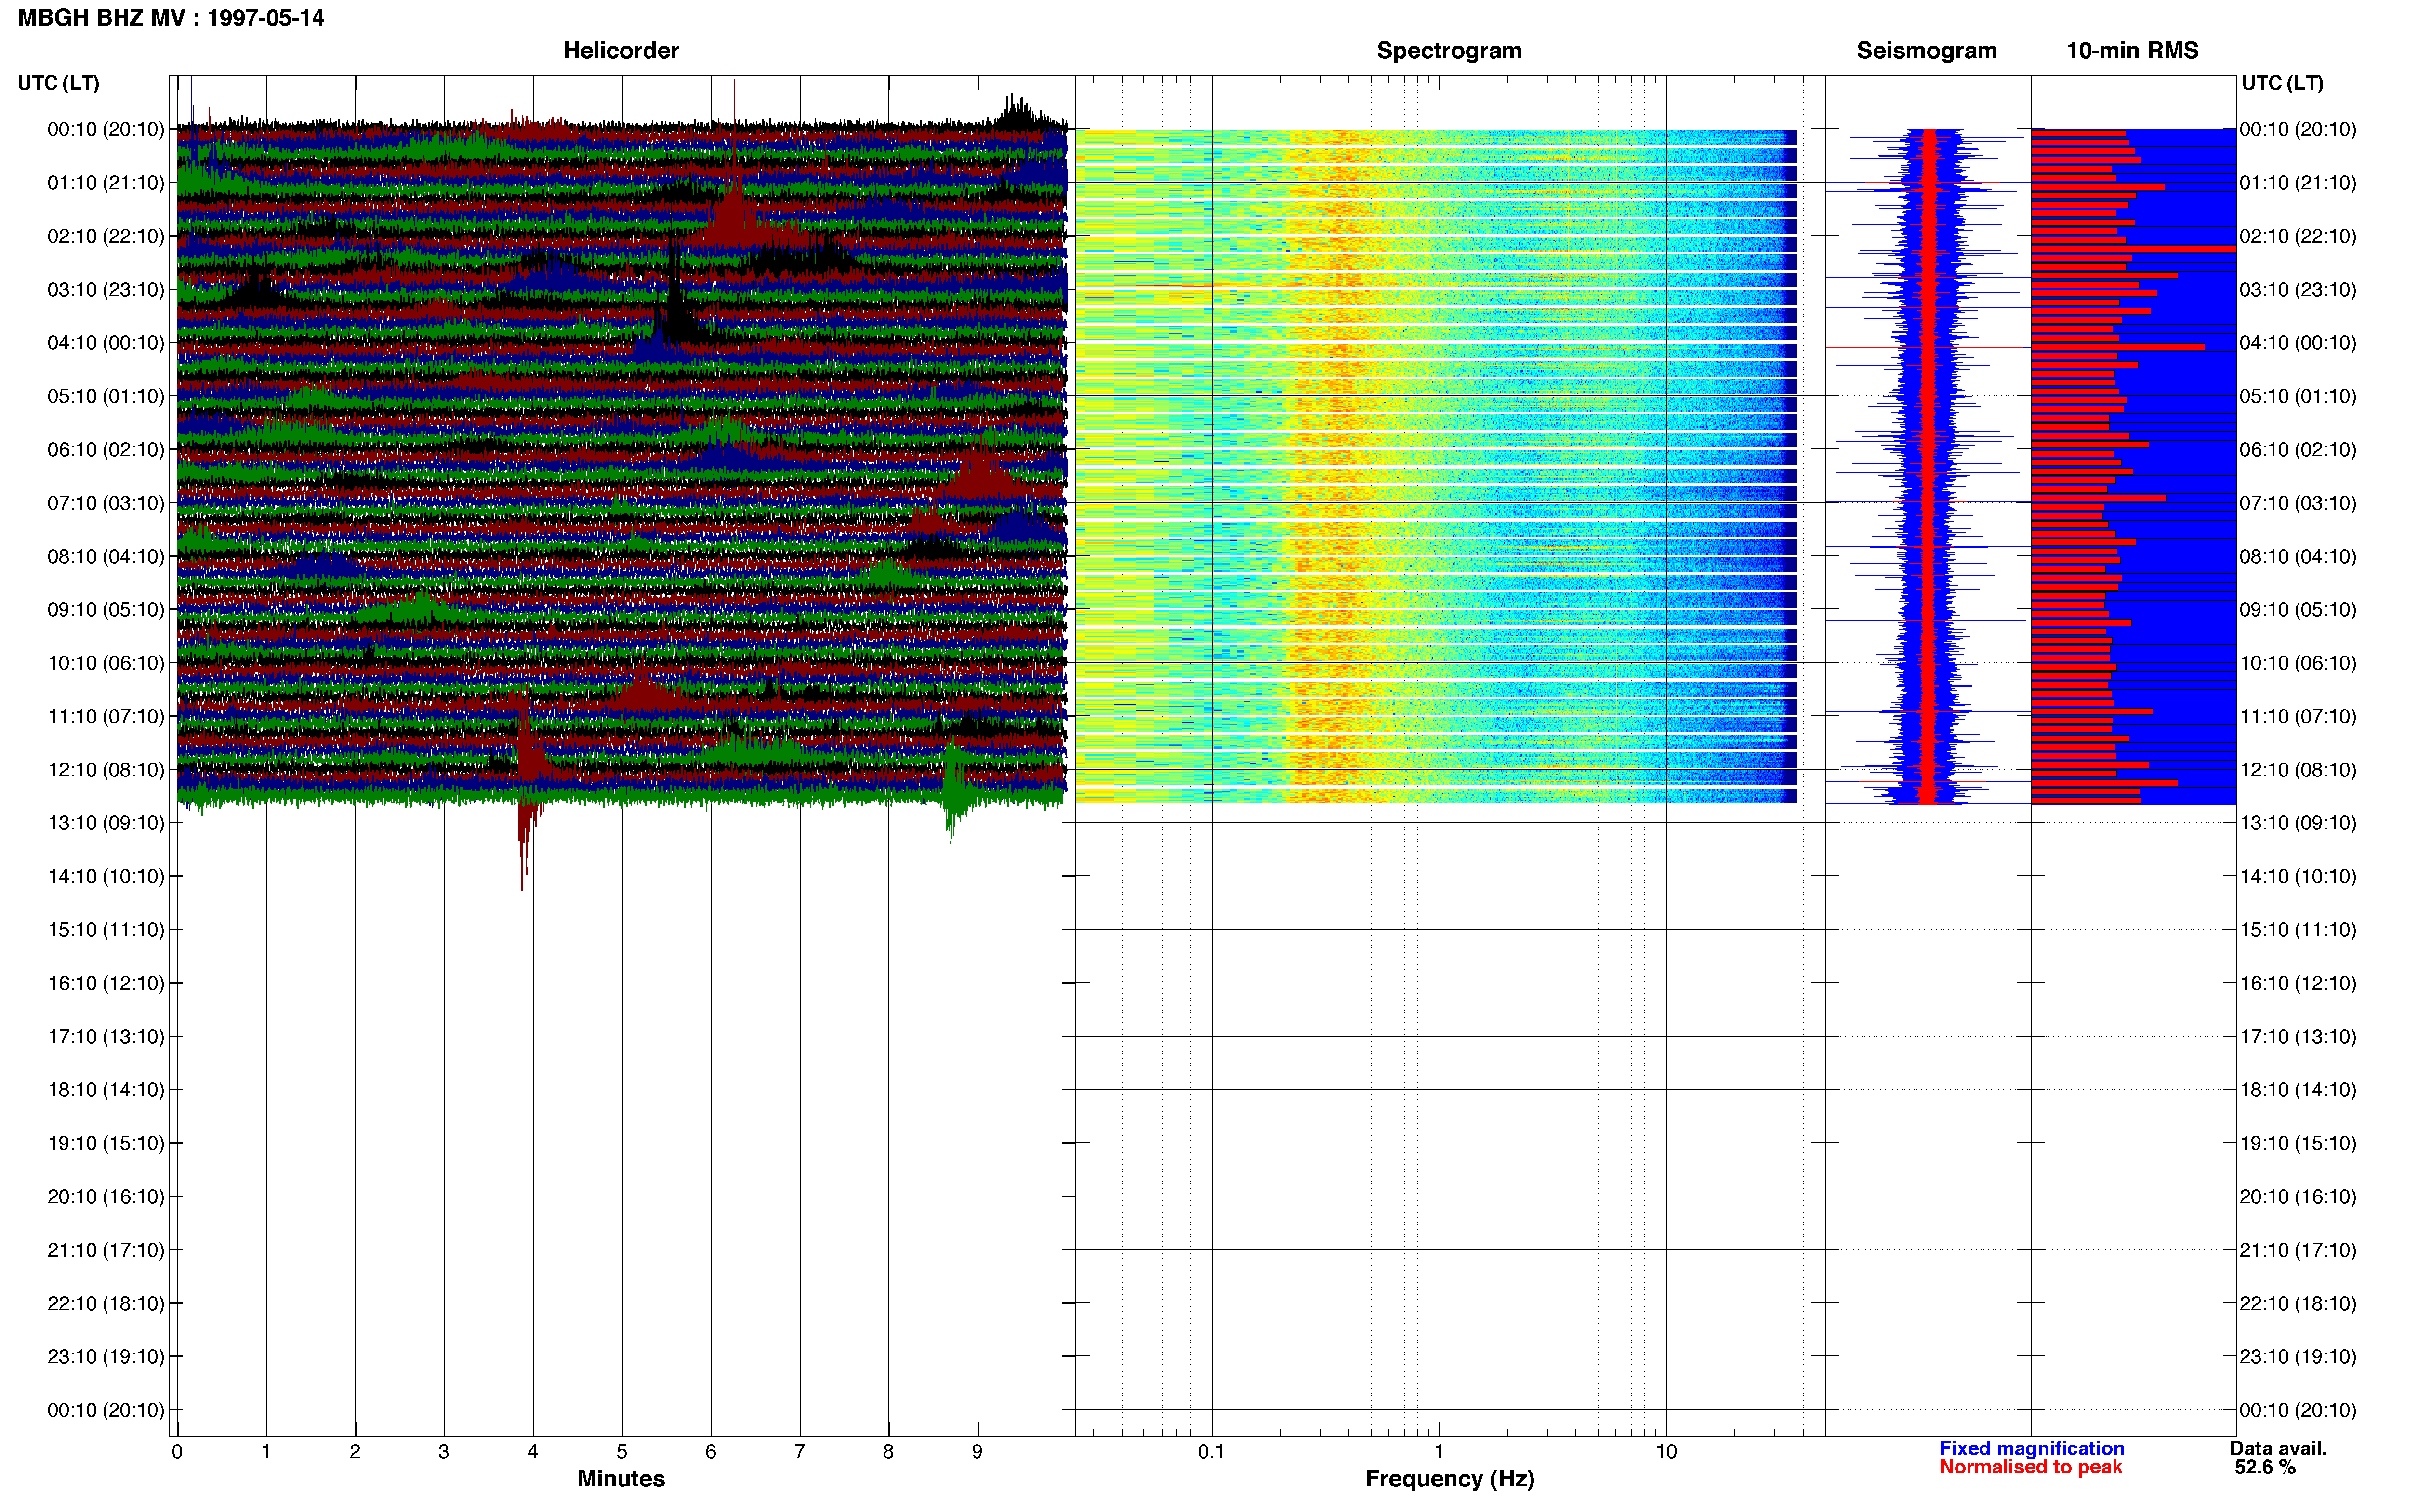2418x1512 pixels.
Task: Click spectrogram frequency tick '1'
Action: coord(1439,1452)
